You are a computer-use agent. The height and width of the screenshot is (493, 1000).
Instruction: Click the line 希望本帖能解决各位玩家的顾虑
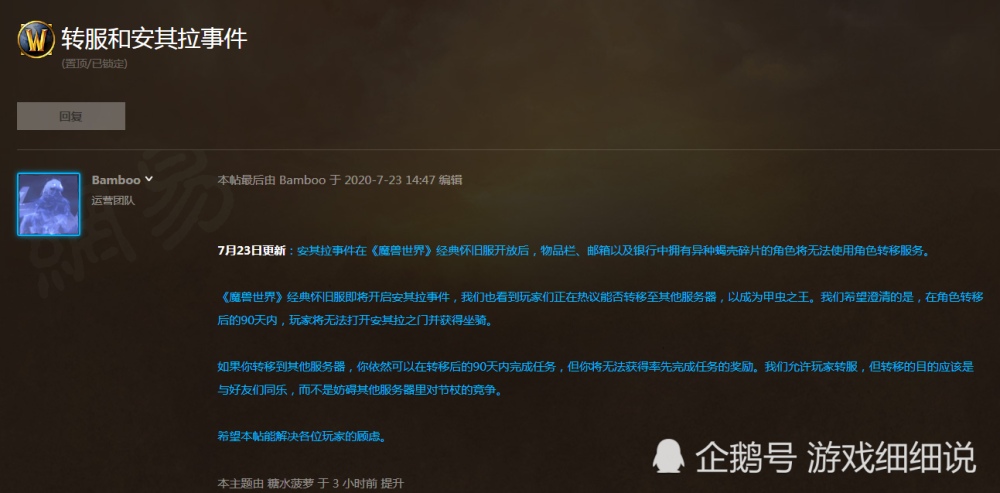[302, 437]
